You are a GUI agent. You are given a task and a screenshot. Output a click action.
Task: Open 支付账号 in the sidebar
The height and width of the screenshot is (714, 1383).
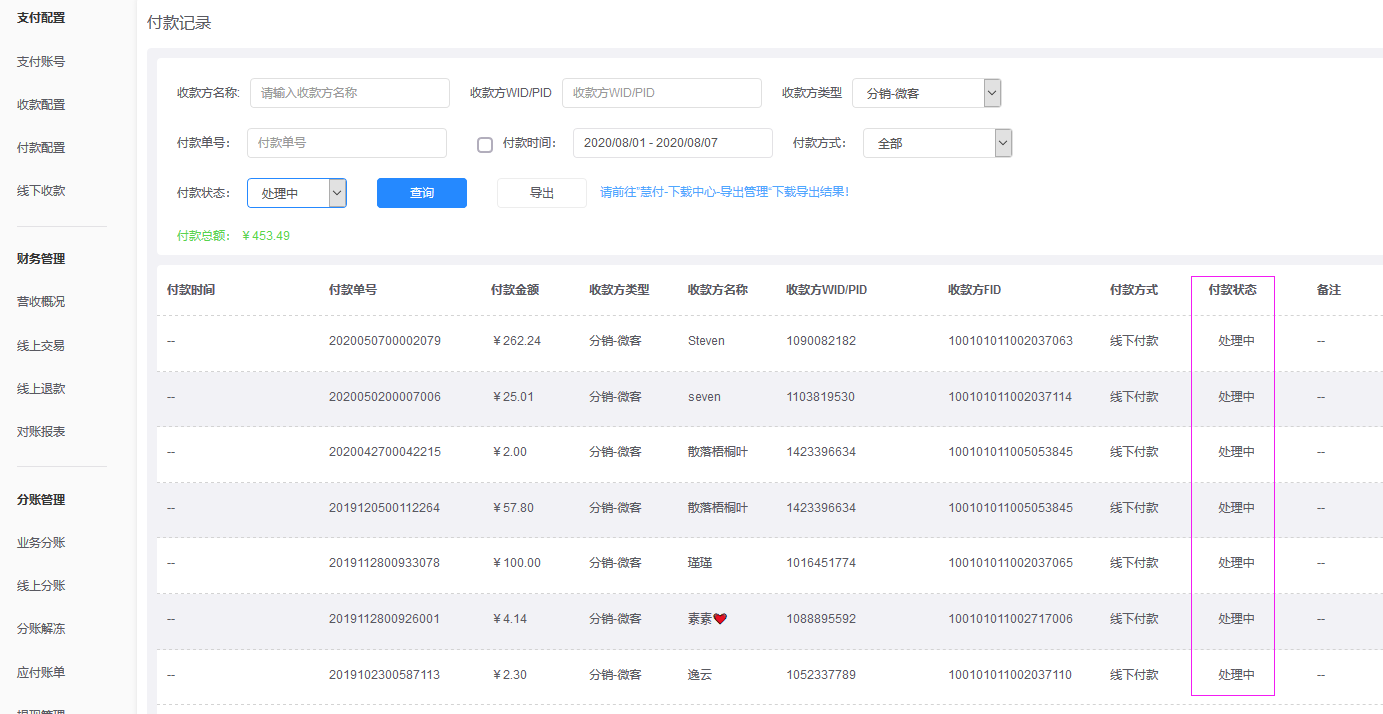point(41,62)
